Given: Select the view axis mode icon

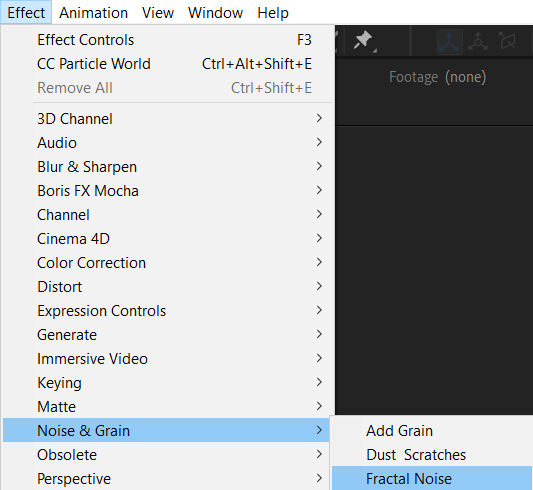Looking at the screenshot, I should pyautogui.click(x=507, y=41).
